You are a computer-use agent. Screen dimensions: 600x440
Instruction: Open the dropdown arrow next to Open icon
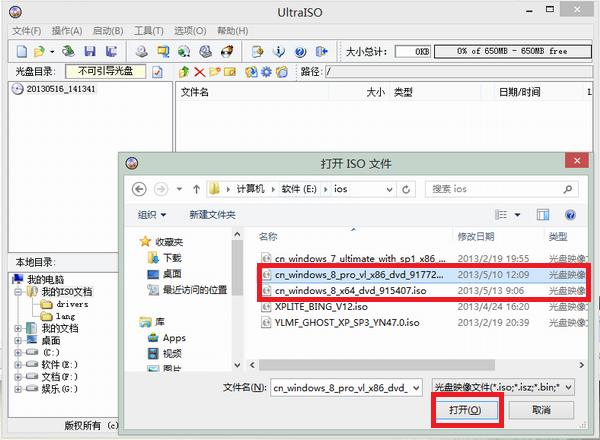52,51
